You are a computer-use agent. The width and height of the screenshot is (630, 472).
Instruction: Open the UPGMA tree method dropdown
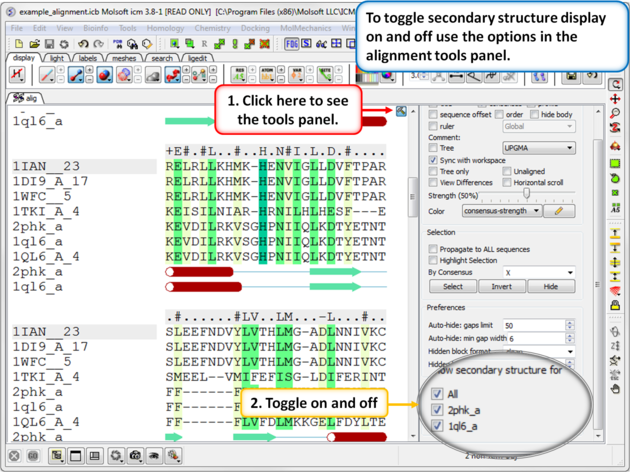tap(538, 148)
